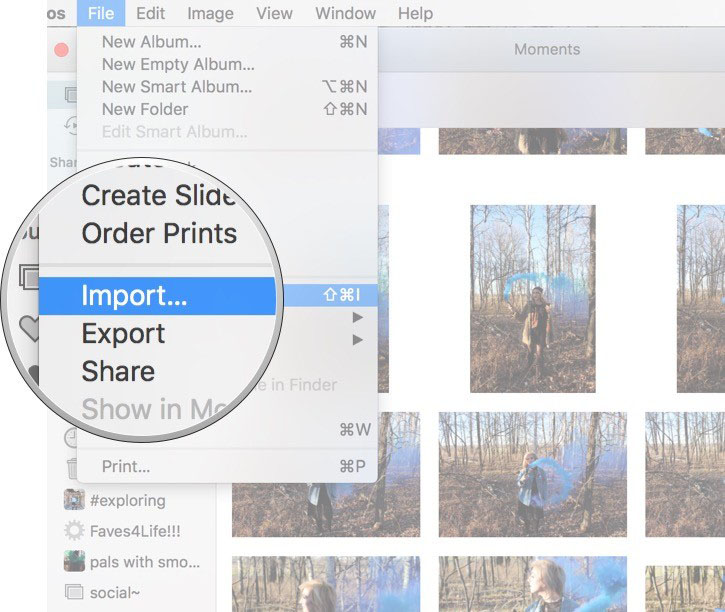
Task: Click the #exploring album thumbnail icon
Action: (74, 500)
